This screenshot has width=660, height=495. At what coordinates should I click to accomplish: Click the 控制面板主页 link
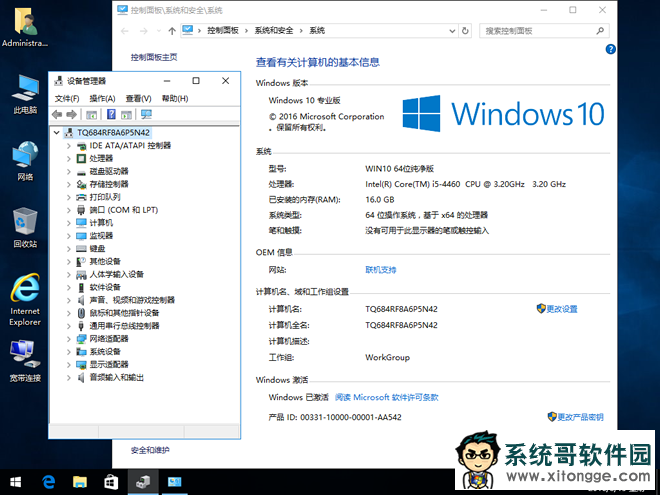(154, 57)
